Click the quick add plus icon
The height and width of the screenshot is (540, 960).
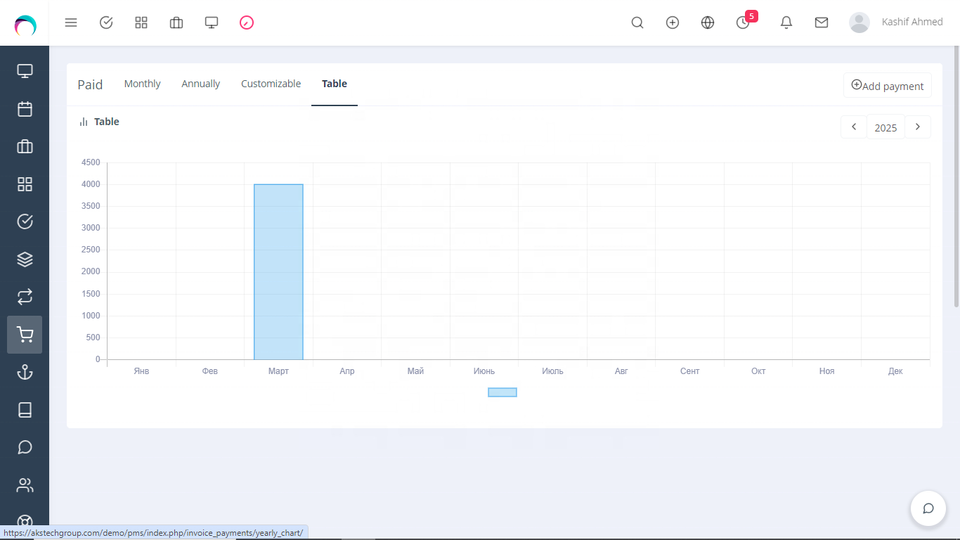(x=672, y=22)
